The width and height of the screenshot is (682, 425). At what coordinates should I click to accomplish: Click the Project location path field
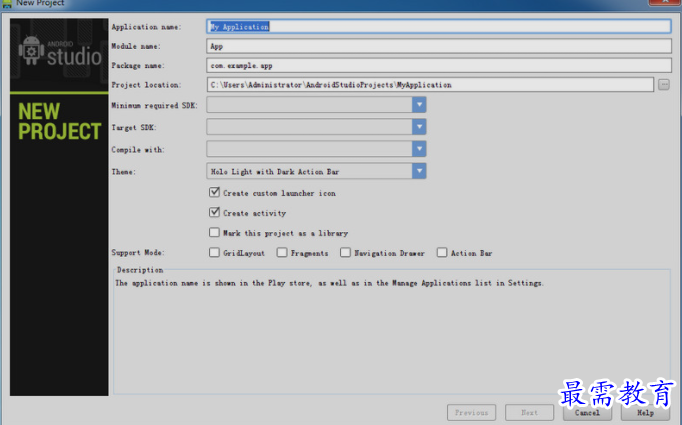click(x=430, y=85)
